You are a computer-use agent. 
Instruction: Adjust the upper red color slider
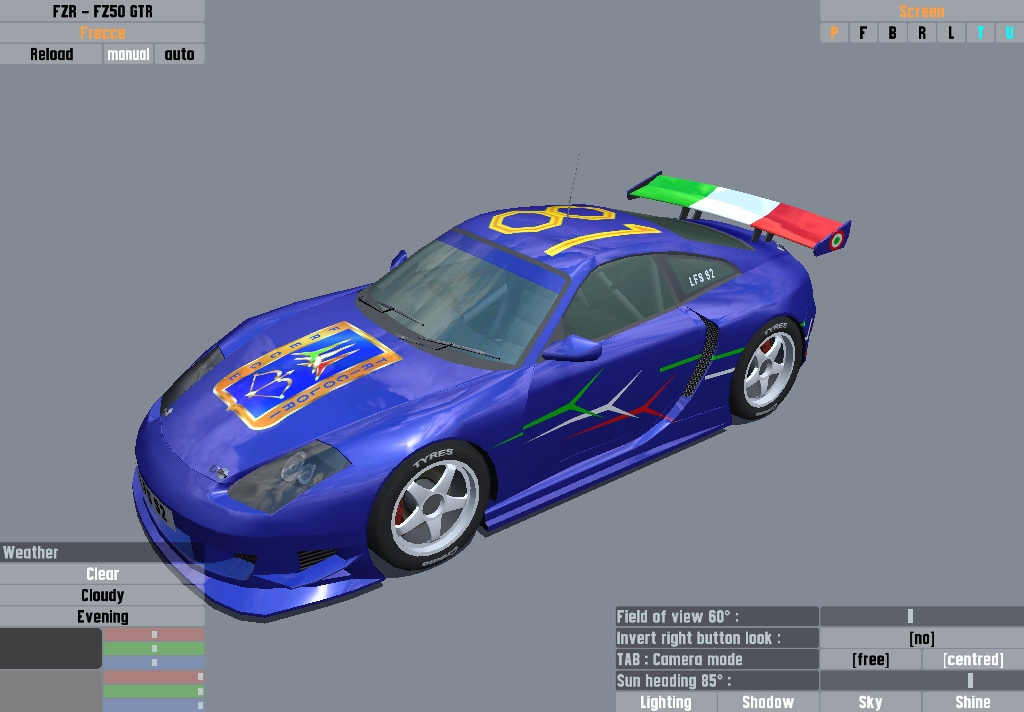(153, 634)
